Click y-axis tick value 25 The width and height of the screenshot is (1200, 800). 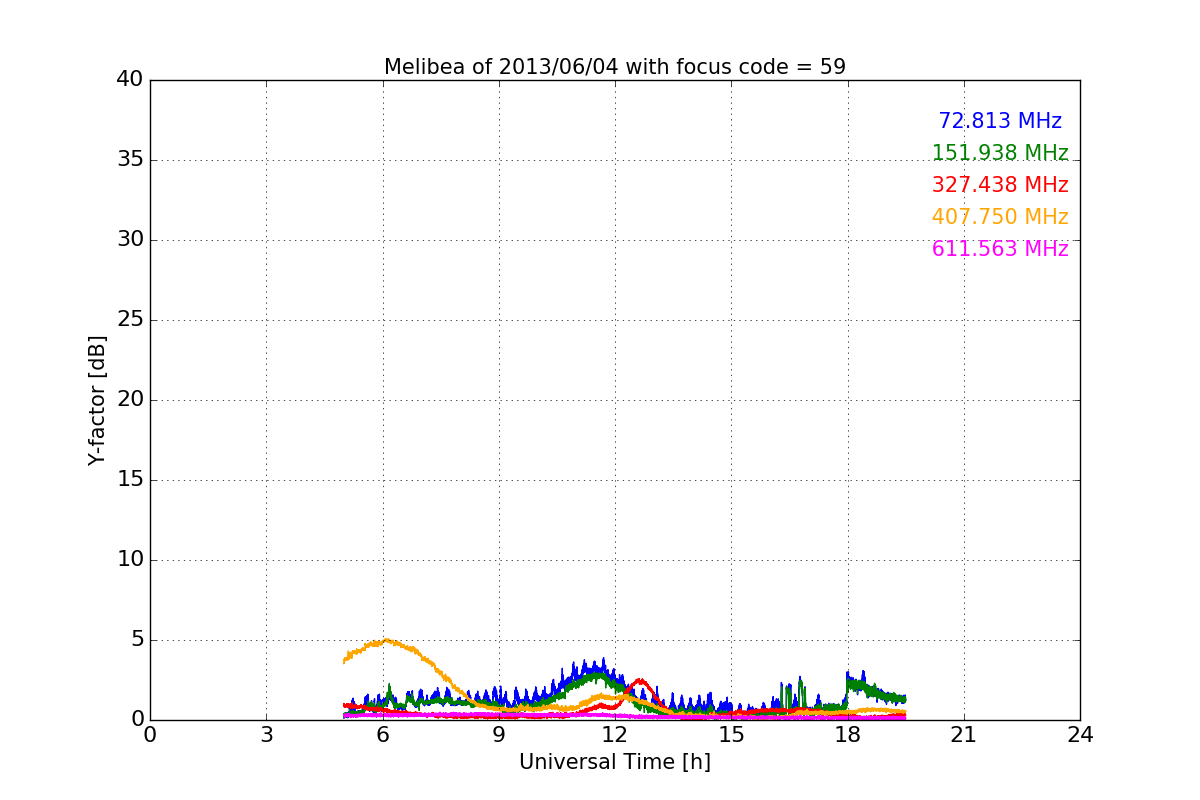tap(130, 319)
